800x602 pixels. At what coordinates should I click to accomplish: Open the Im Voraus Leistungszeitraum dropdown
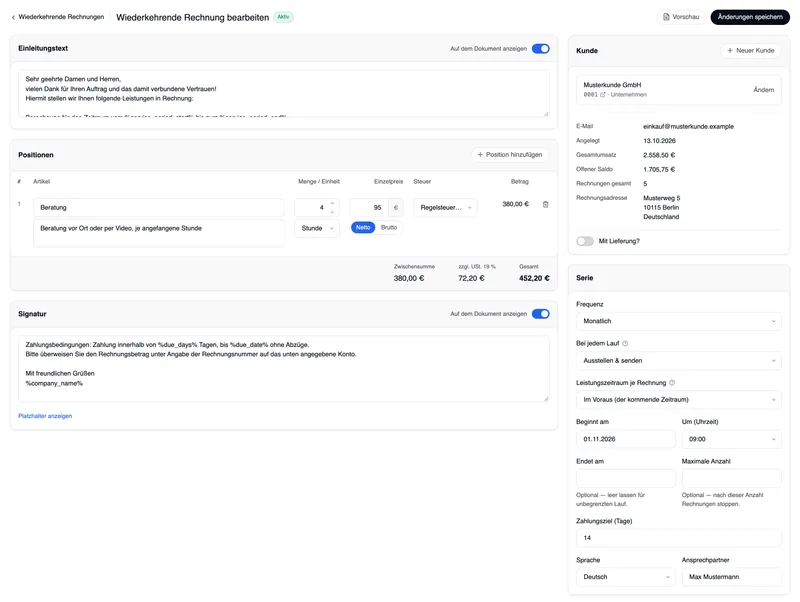click(679, 399)
